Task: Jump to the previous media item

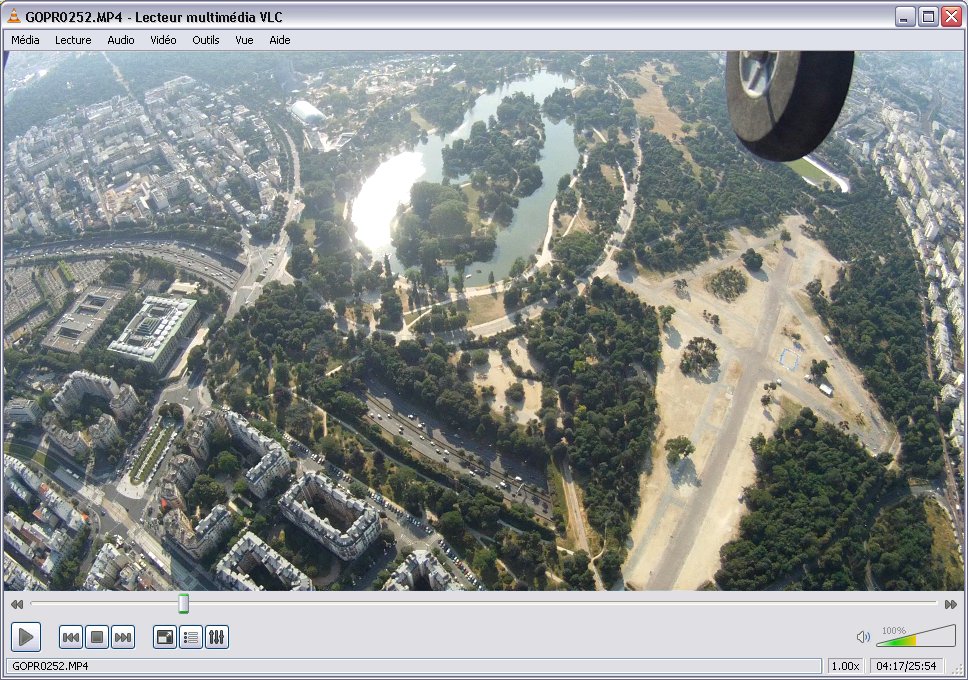Action: click(71, 637)
